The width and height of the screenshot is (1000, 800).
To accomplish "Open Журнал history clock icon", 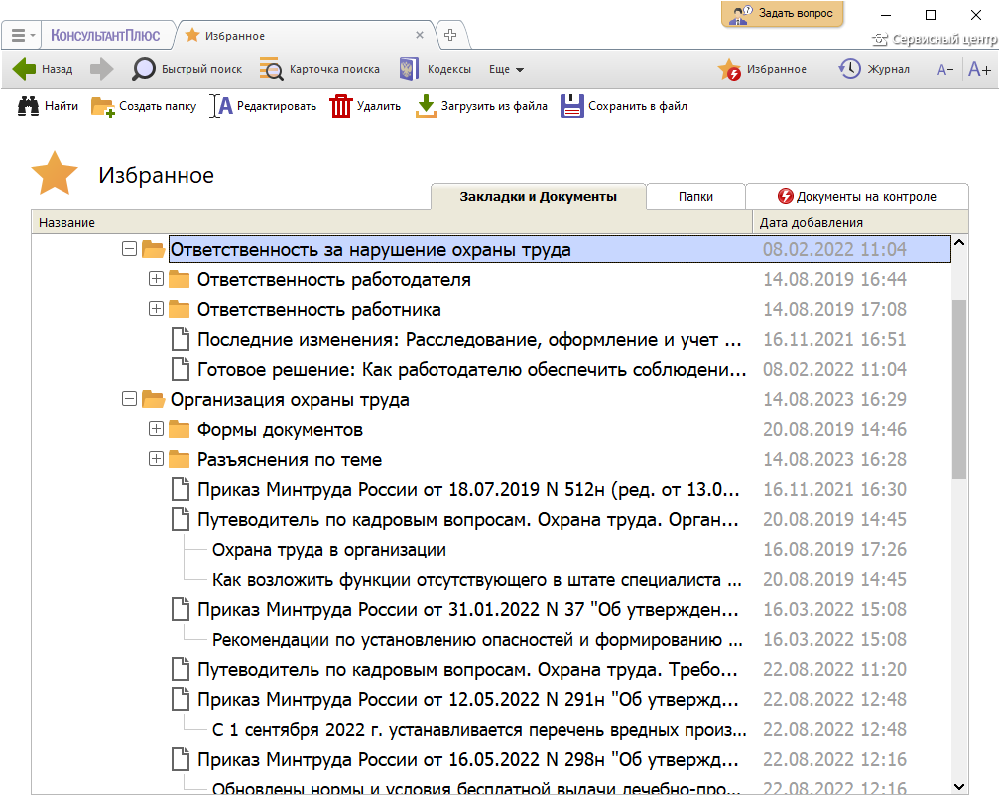I will [x=849, y=69].
